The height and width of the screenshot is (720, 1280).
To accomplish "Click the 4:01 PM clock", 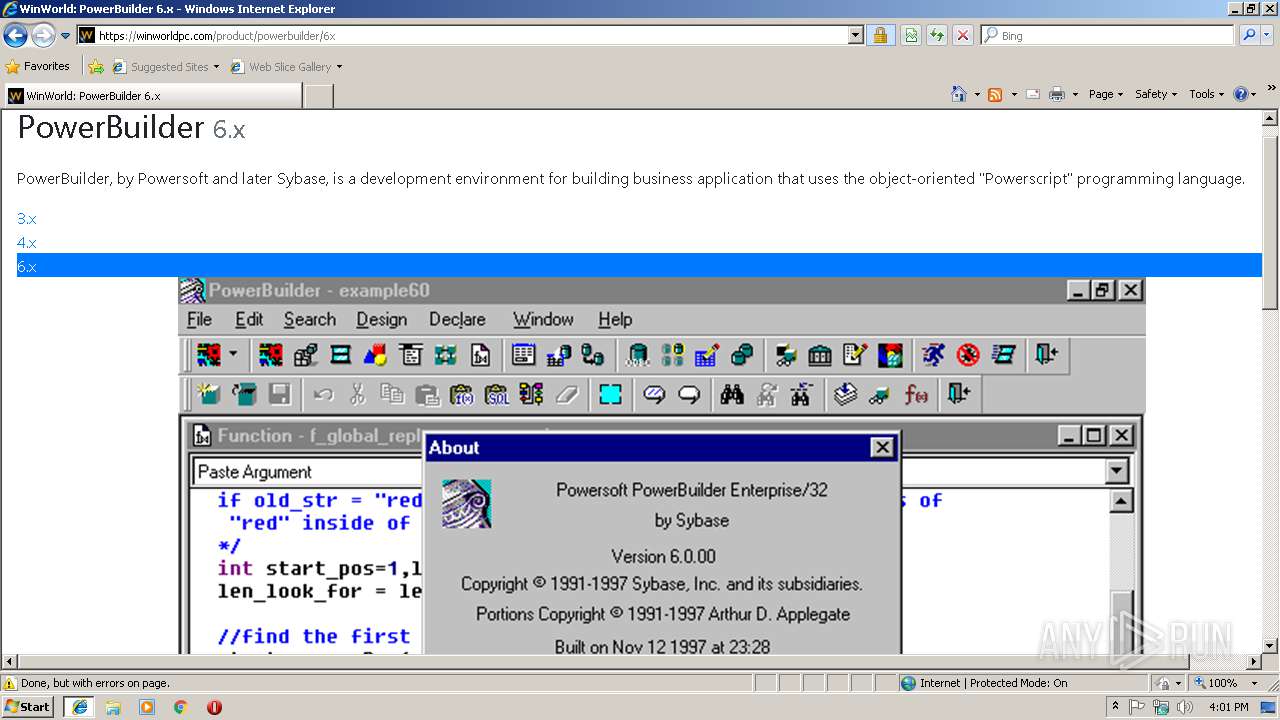I will click(1229, 707).
